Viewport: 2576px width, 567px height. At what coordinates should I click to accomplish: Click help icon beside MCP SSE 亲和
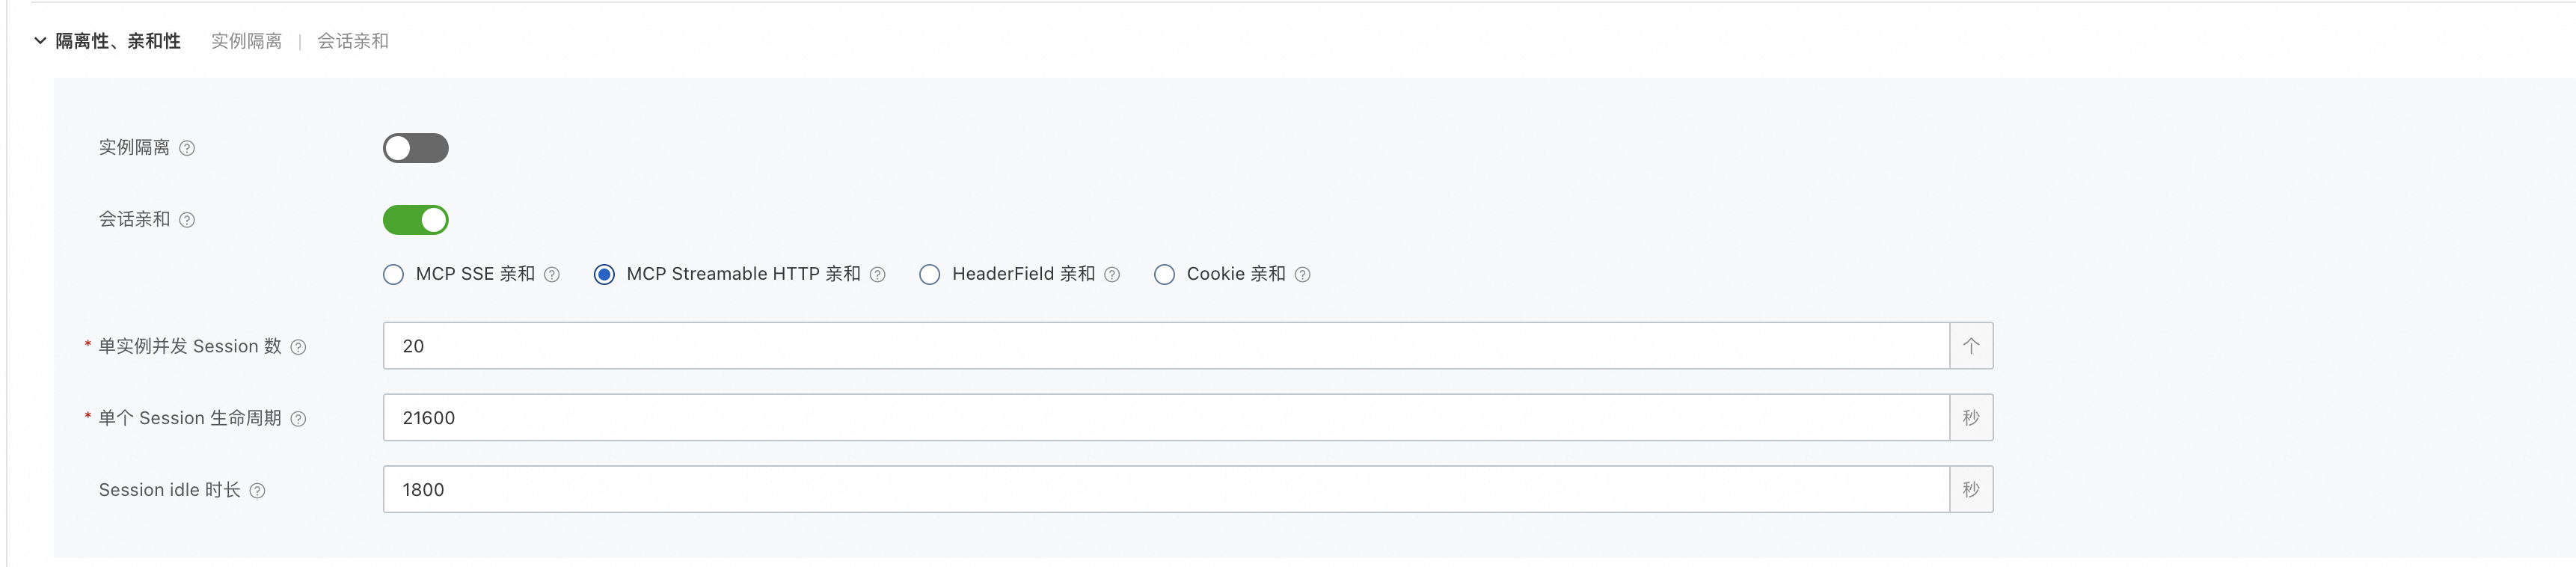point(552,275)
